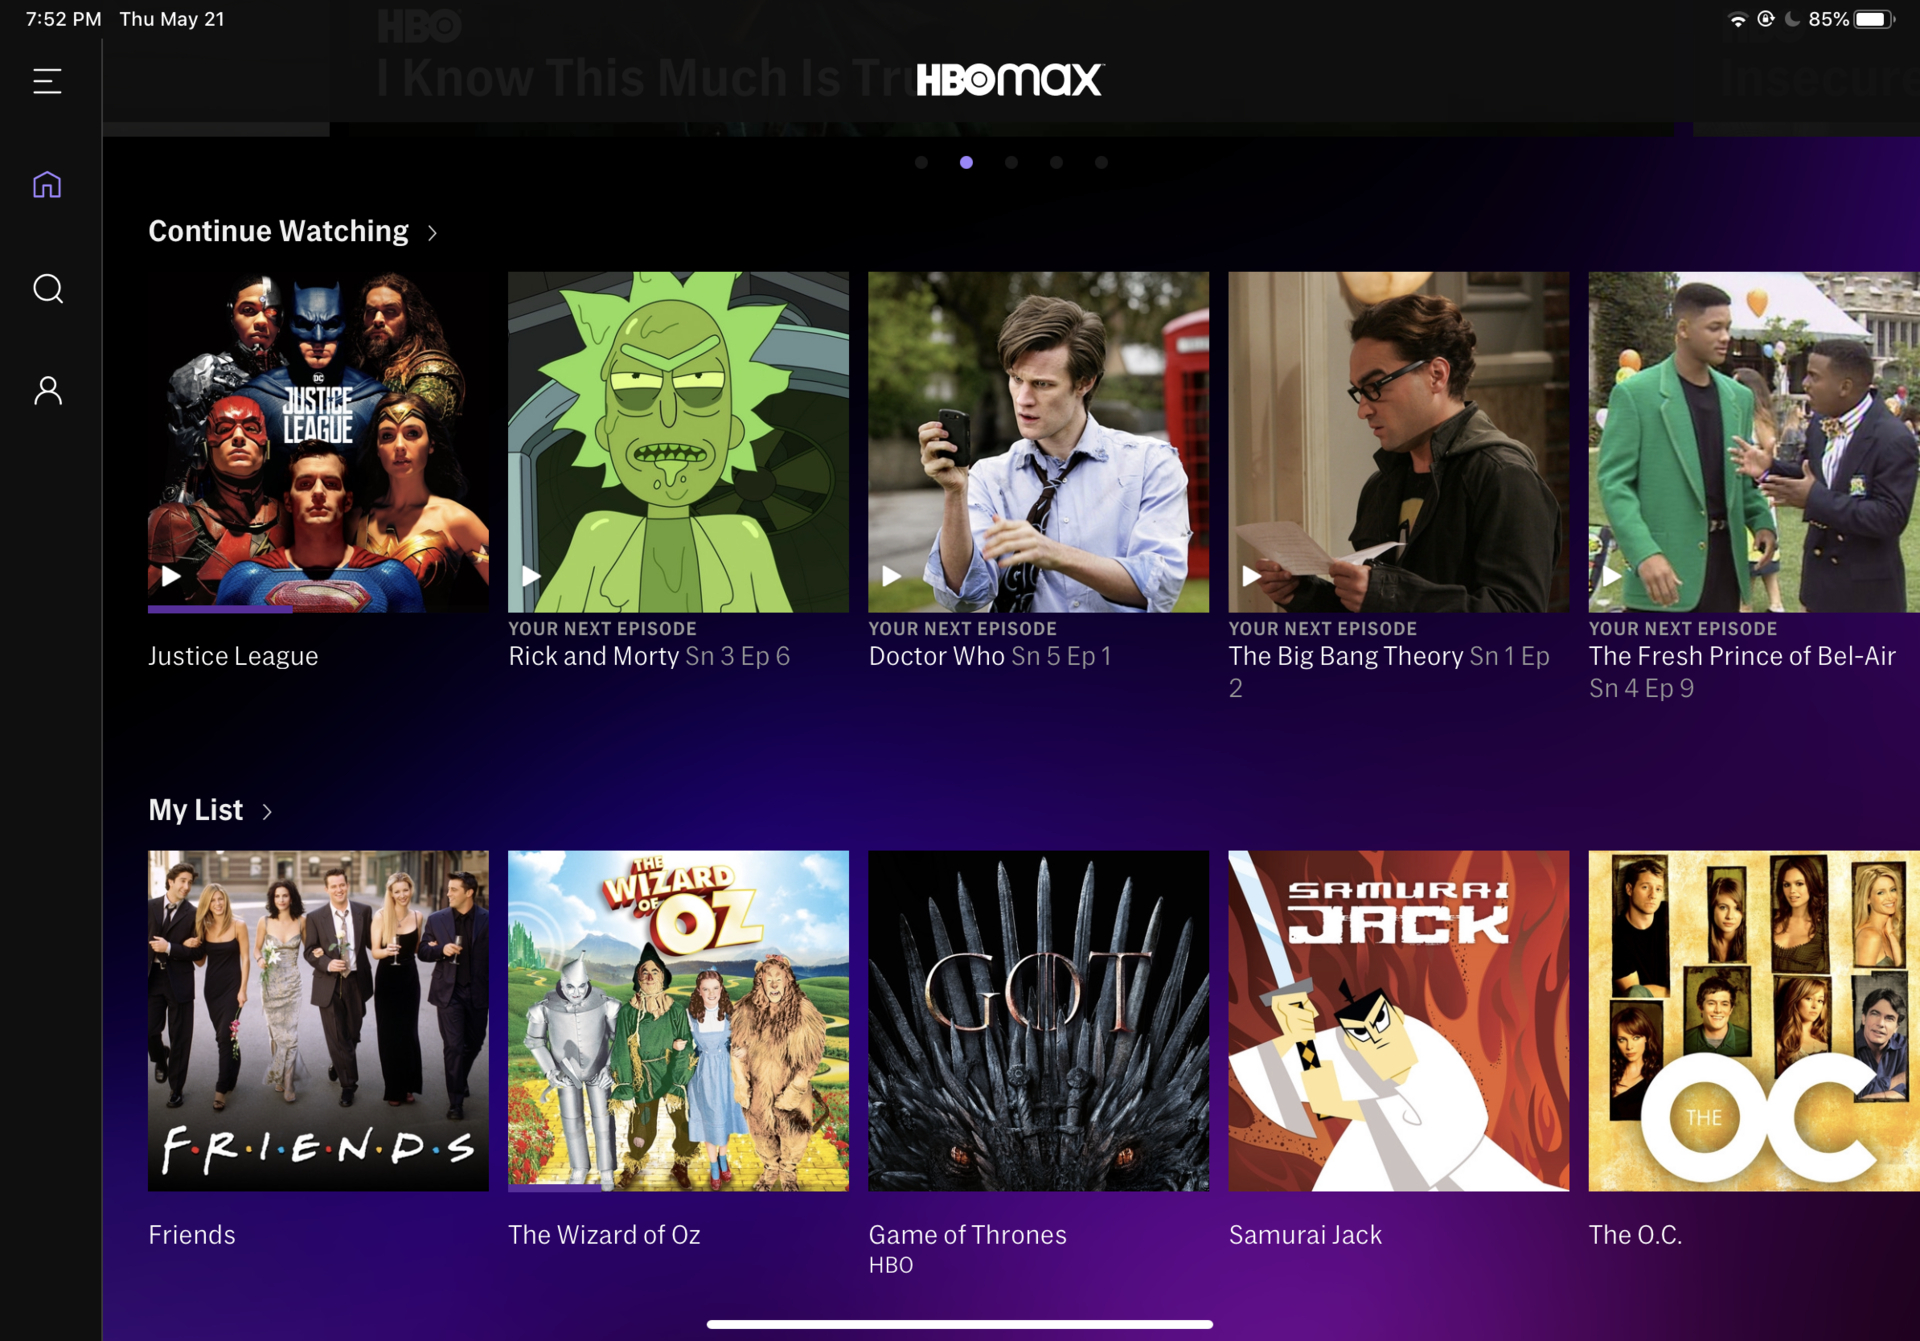The height and width of the screenshot is (1341, 1920).
Task: Select Friends from My List
Action: 317,1019
